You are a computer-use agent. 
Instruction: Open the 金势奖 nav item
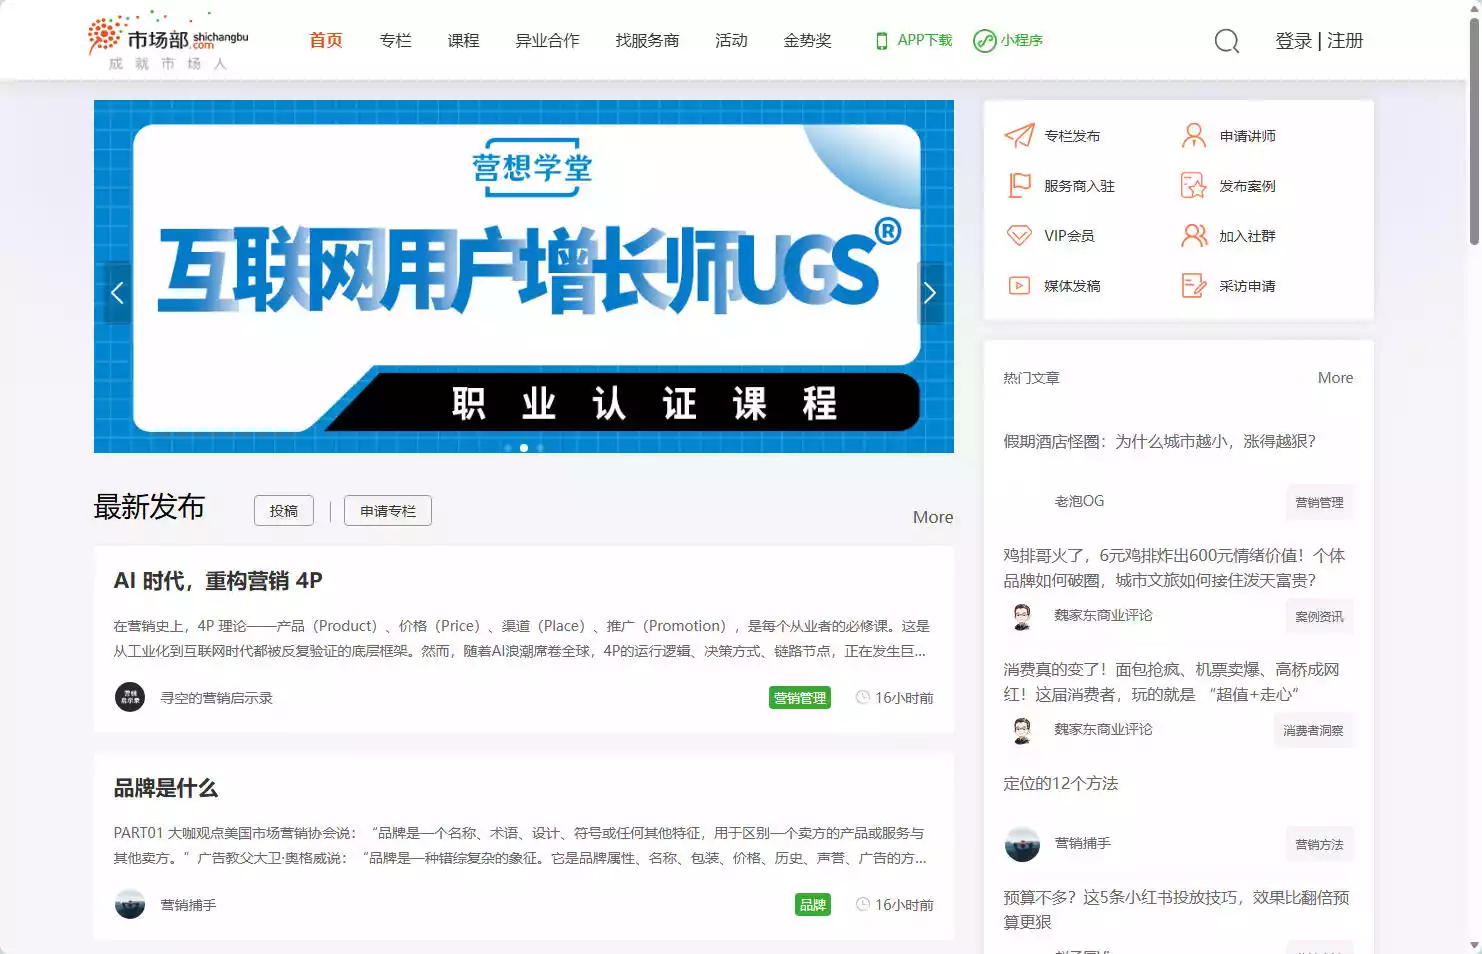[808, 41]
